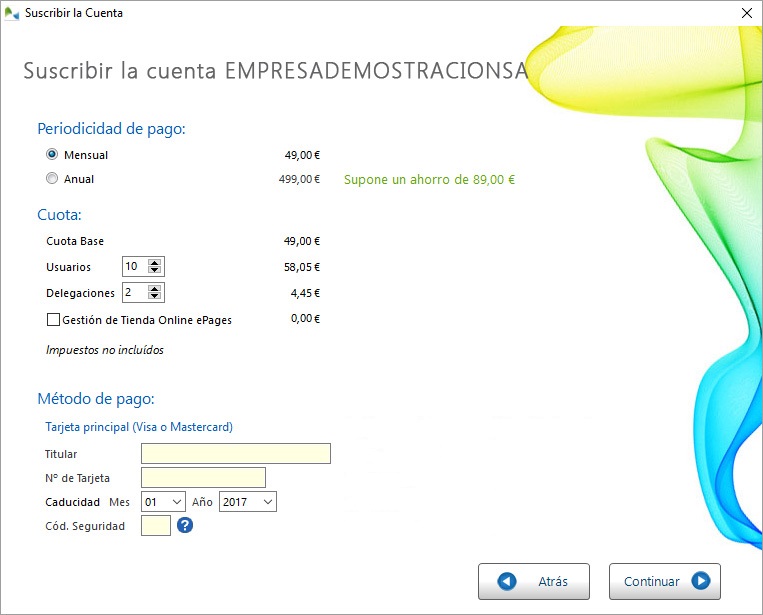Select Mensual payment periodicity
Viewport: 763px width, 615px height.
click(x=52, y=154)
